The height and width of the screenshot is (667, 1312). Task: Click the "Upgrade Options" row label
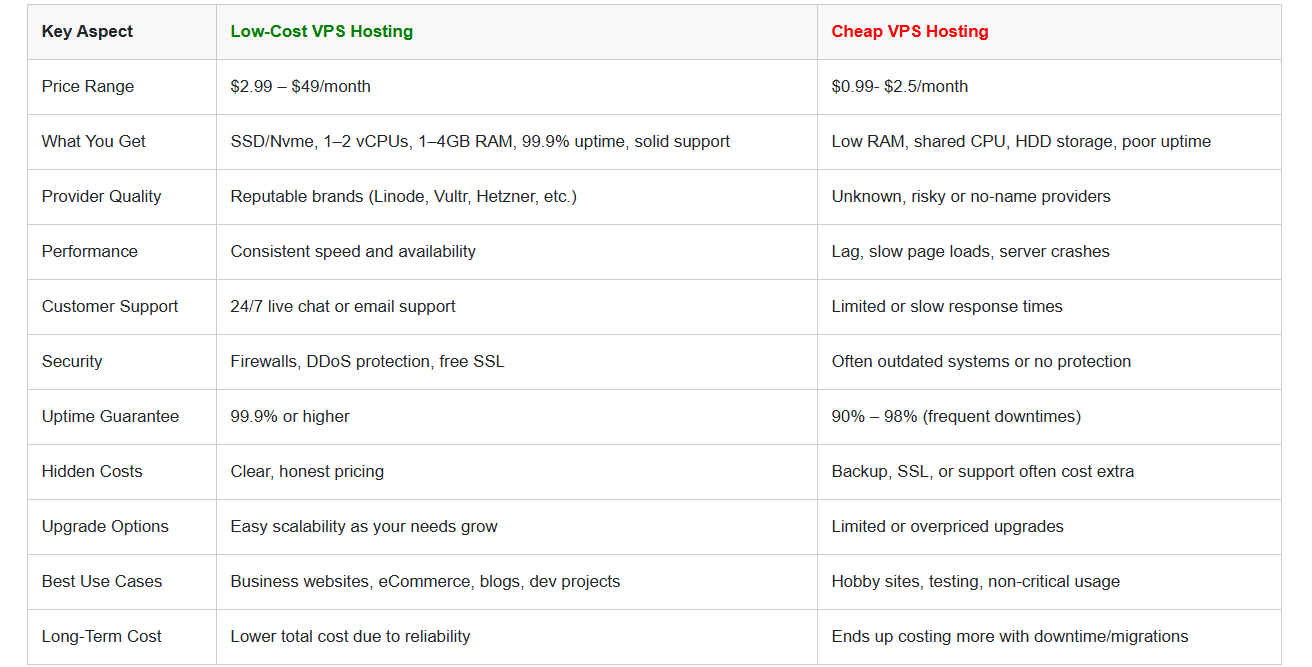(105, 526)
